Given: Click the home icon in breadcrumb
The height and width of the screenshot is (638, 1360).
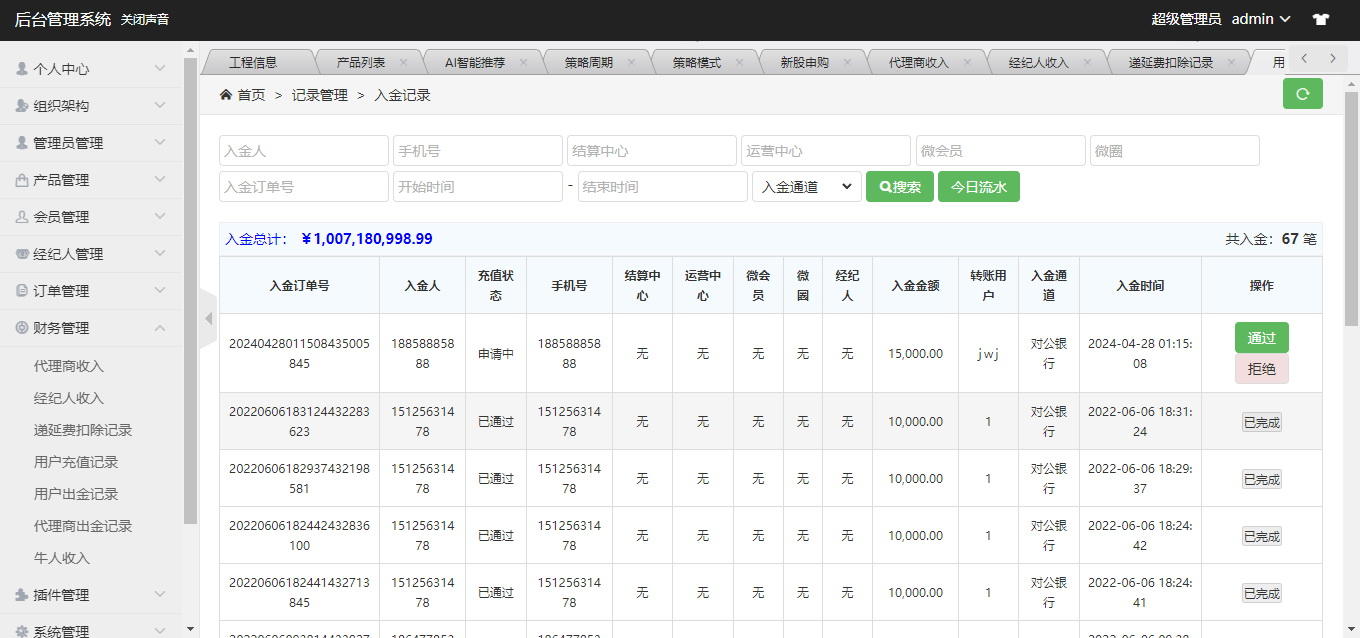Looking at the screenshot, I should pos(226,95).
